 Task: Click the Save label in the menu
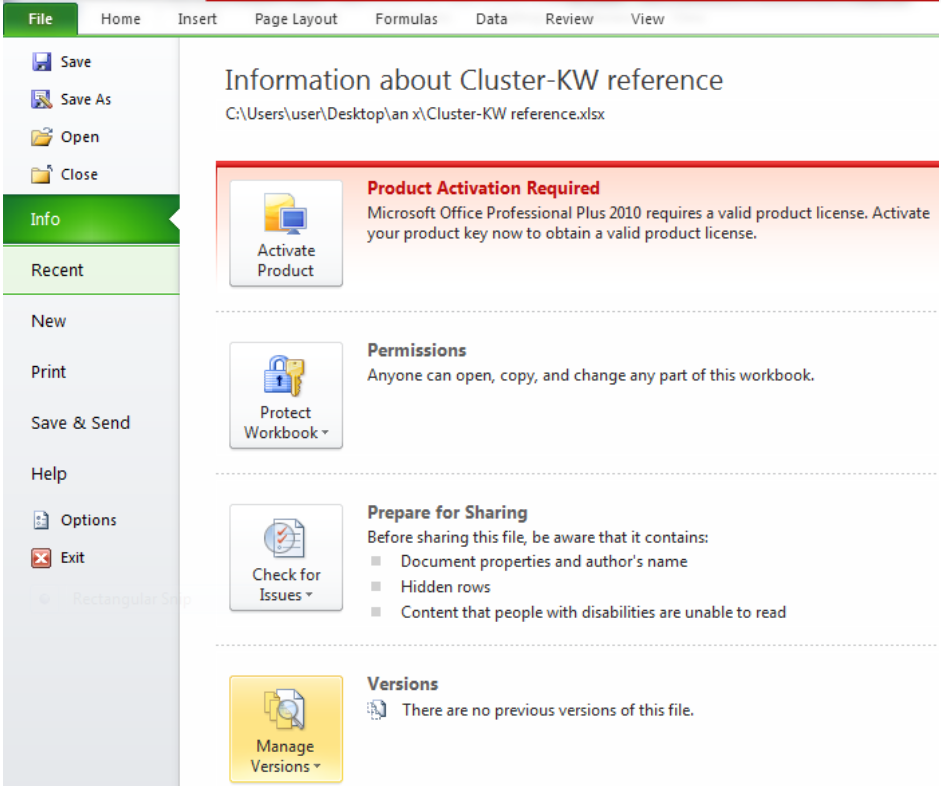[x=76, y=62]
